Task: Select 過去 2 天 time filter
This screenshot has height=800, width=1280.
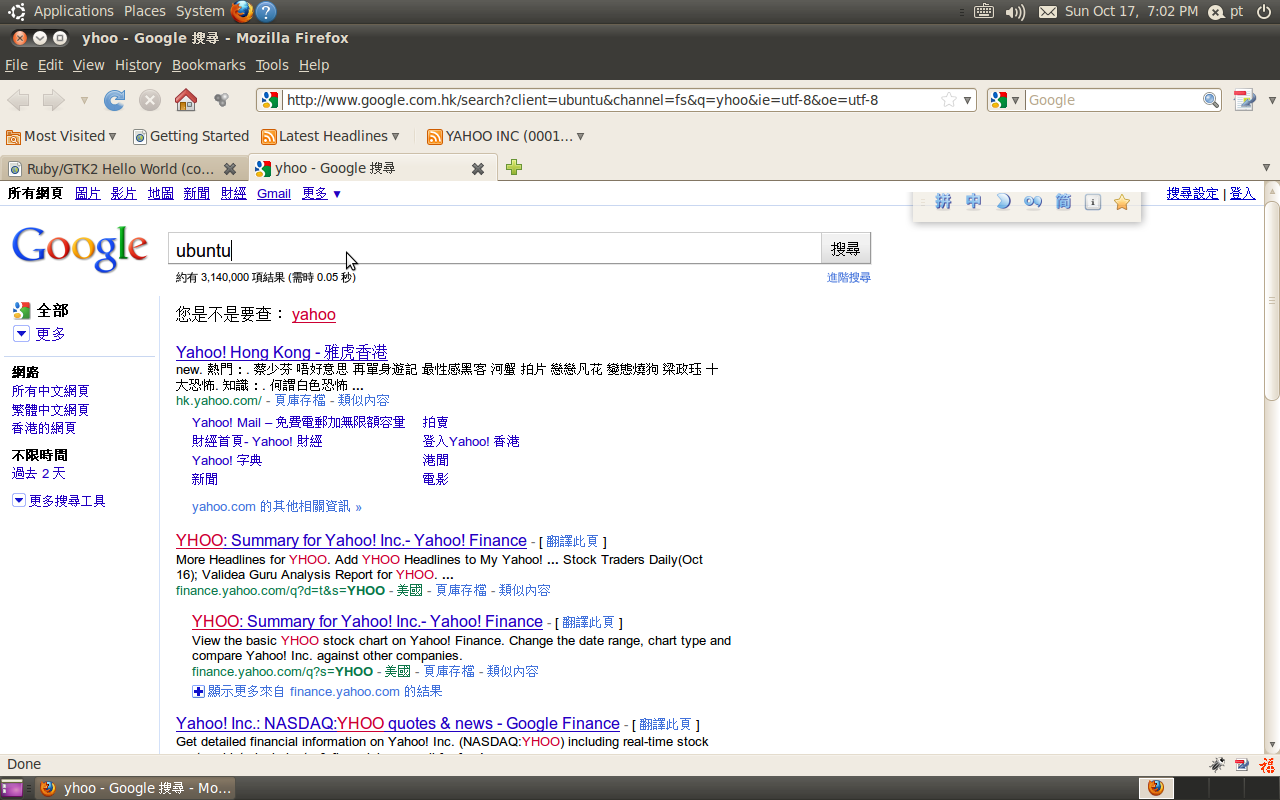Action: [38, 474]
